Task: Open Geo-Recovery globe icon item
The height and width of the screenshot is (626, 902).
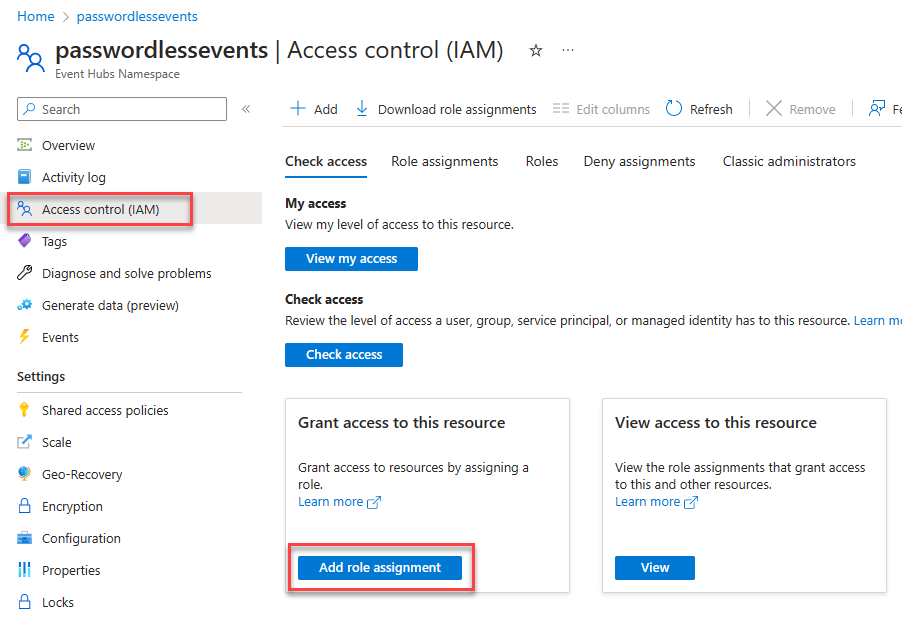Action: tap(25, 474)
